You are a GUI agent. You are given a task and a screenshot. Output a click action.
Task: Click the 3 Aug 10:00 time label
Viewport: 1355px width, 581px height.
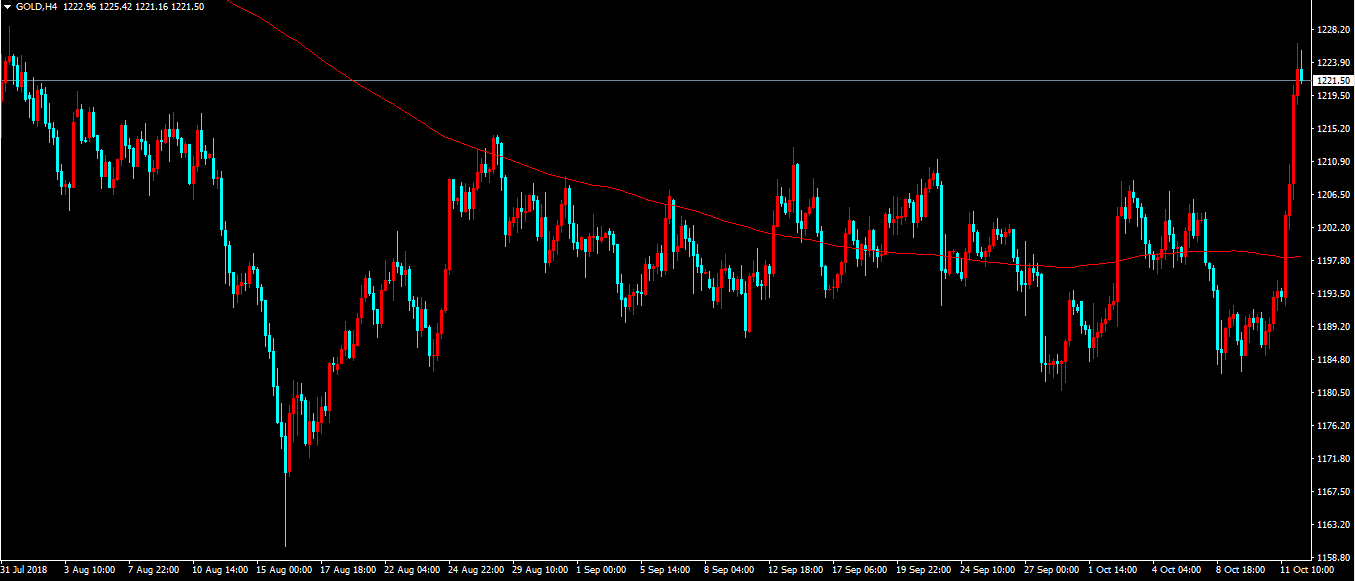tap(90, 570)
